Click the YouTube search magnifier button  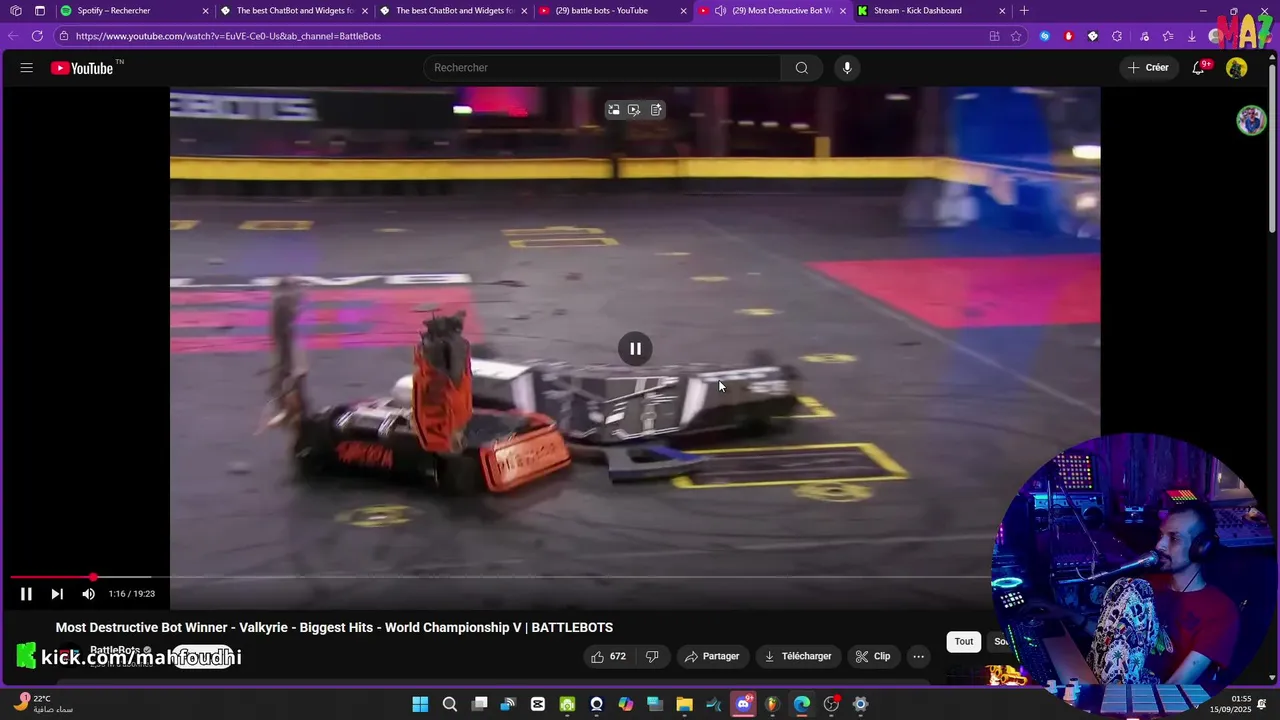pos(801,68)
